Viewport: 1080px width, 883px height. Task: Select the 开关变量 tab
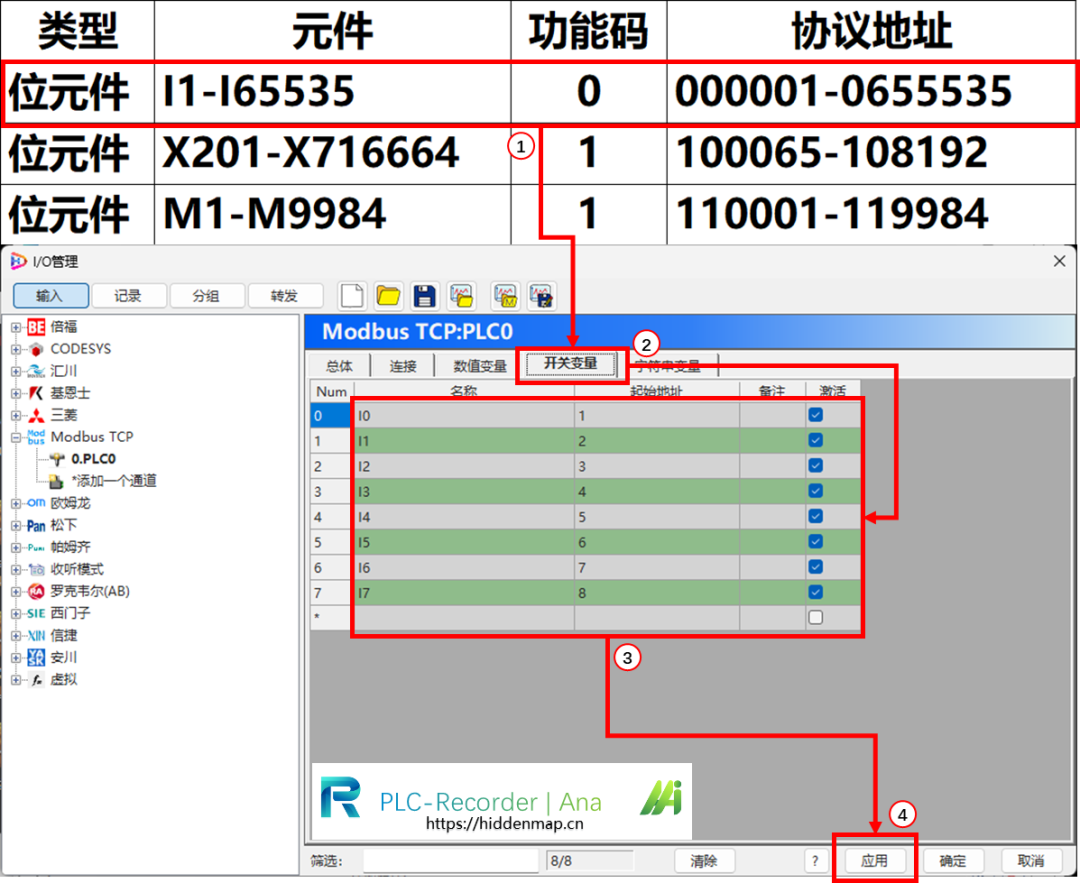tap(570, 364)
